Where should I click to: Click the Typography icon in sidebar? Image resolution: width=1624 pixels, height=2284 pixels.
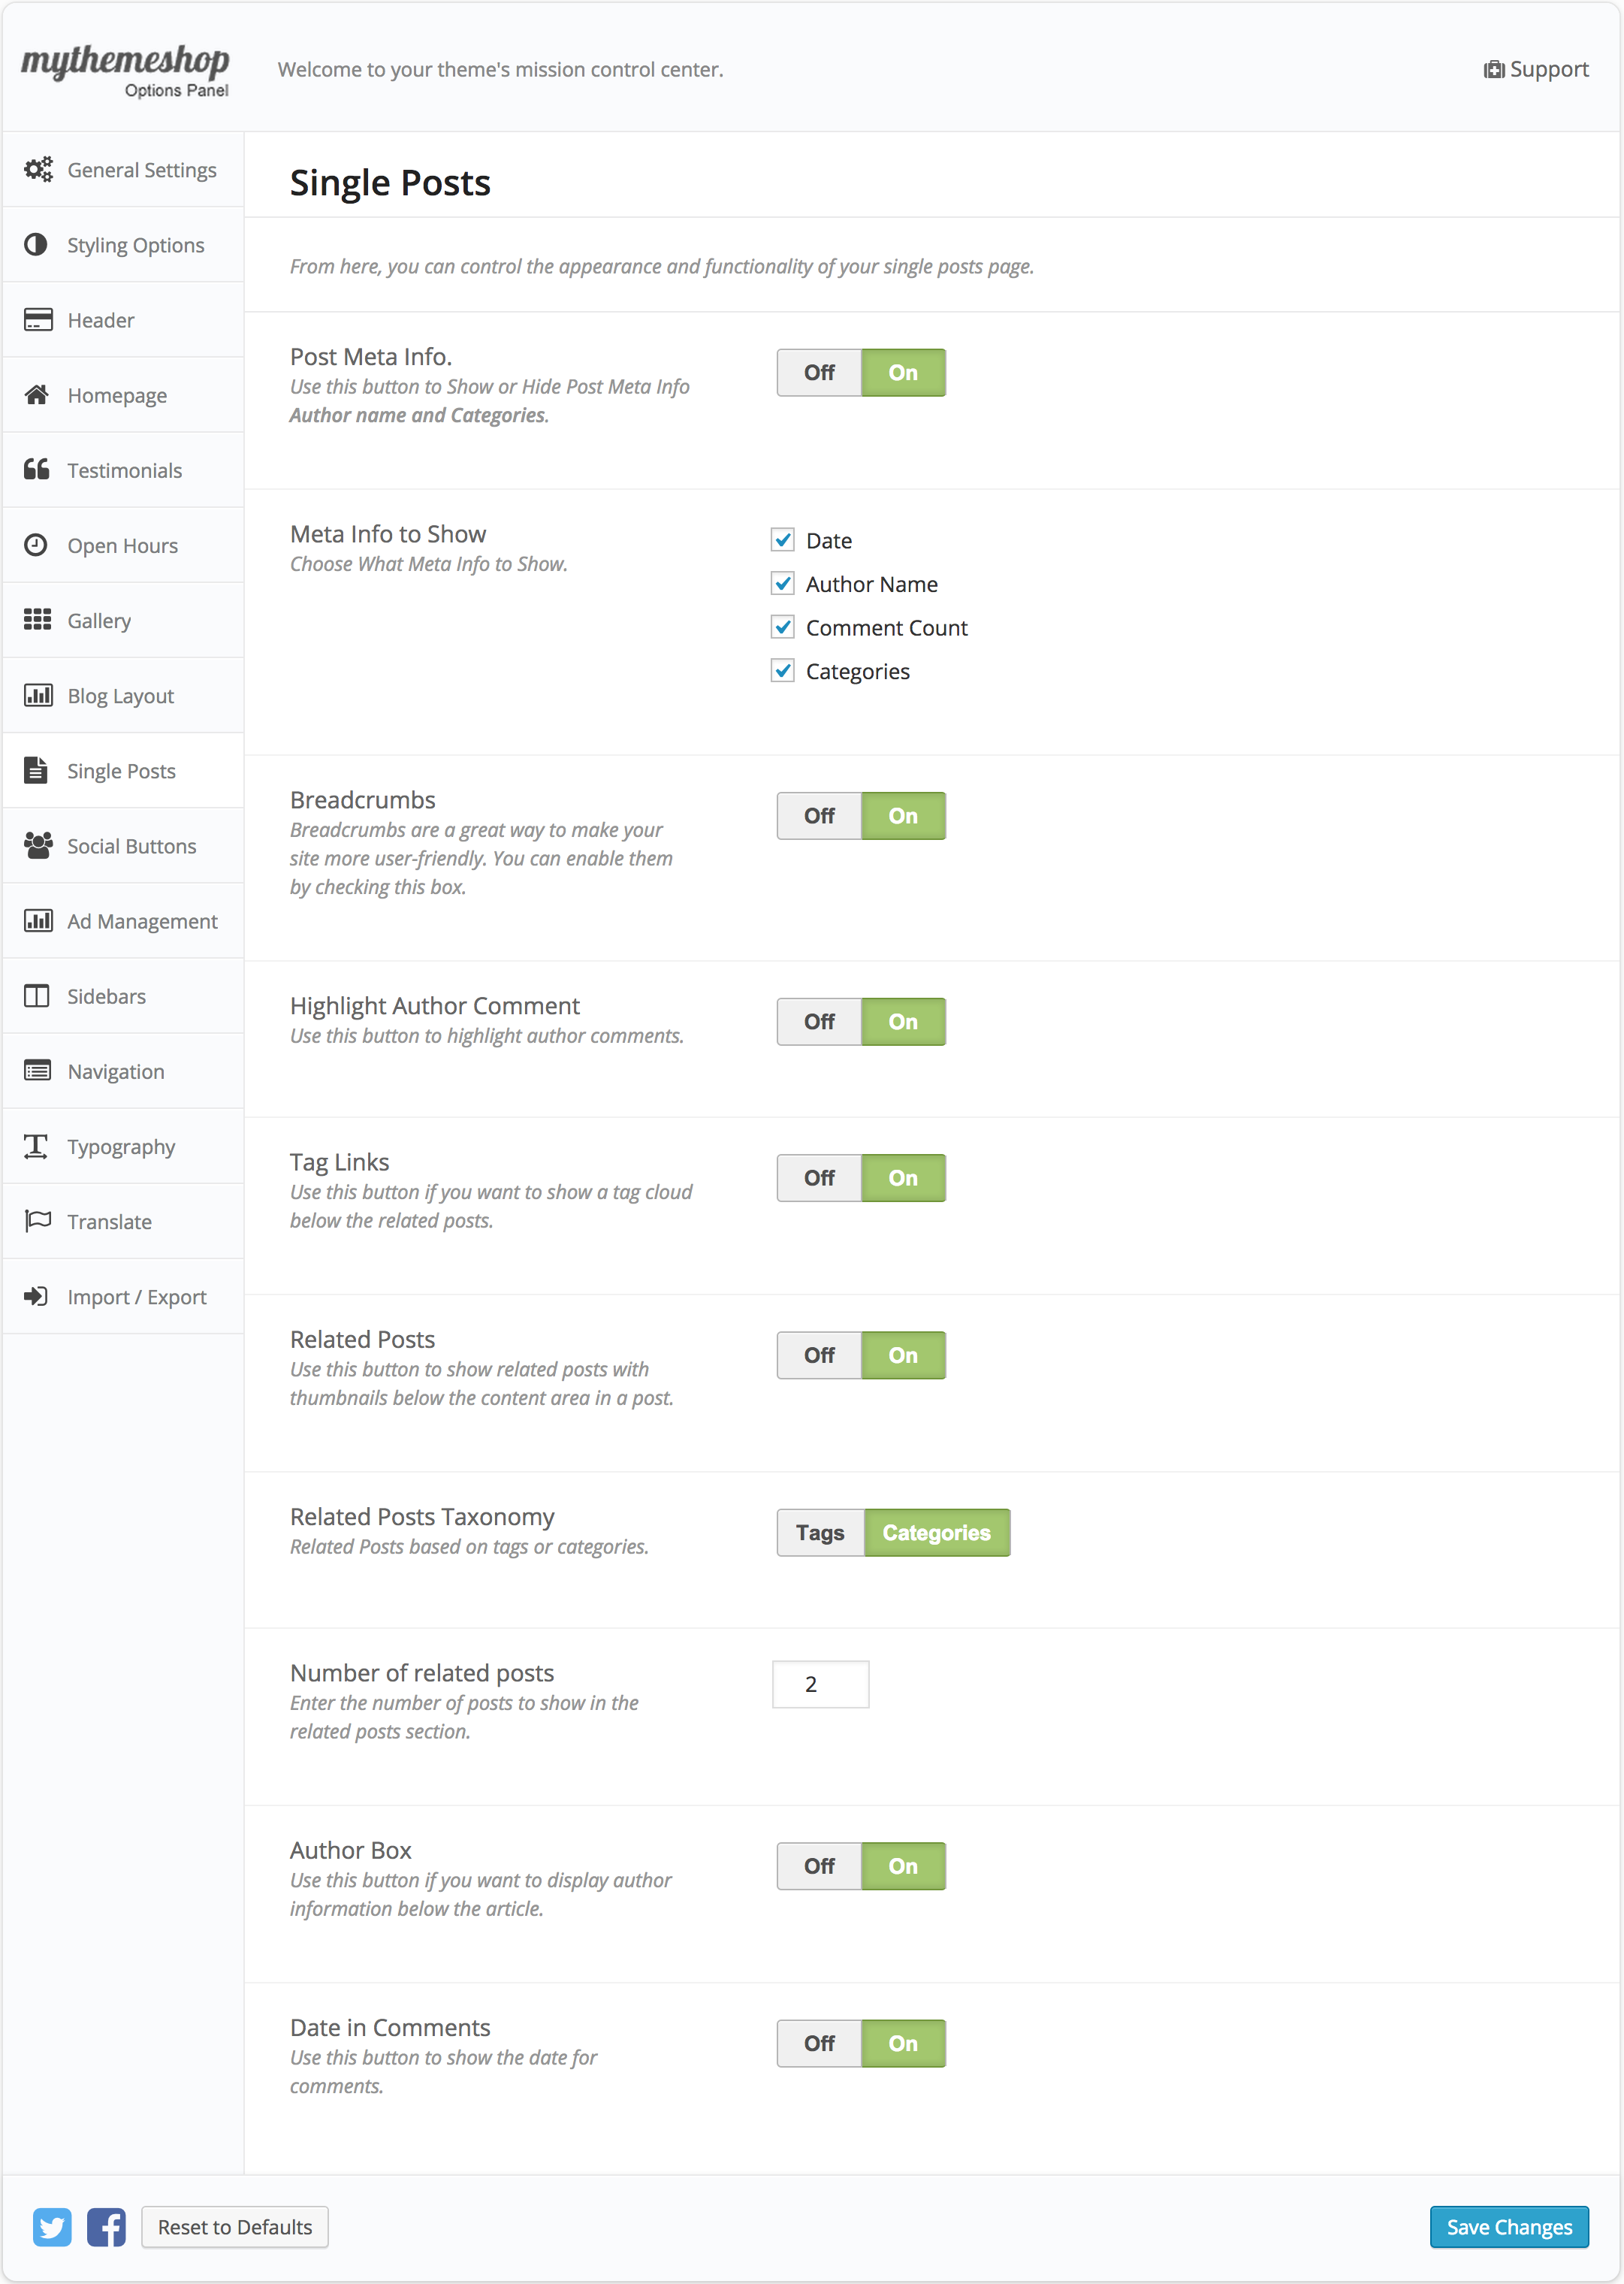click(x=37, y=1146)
